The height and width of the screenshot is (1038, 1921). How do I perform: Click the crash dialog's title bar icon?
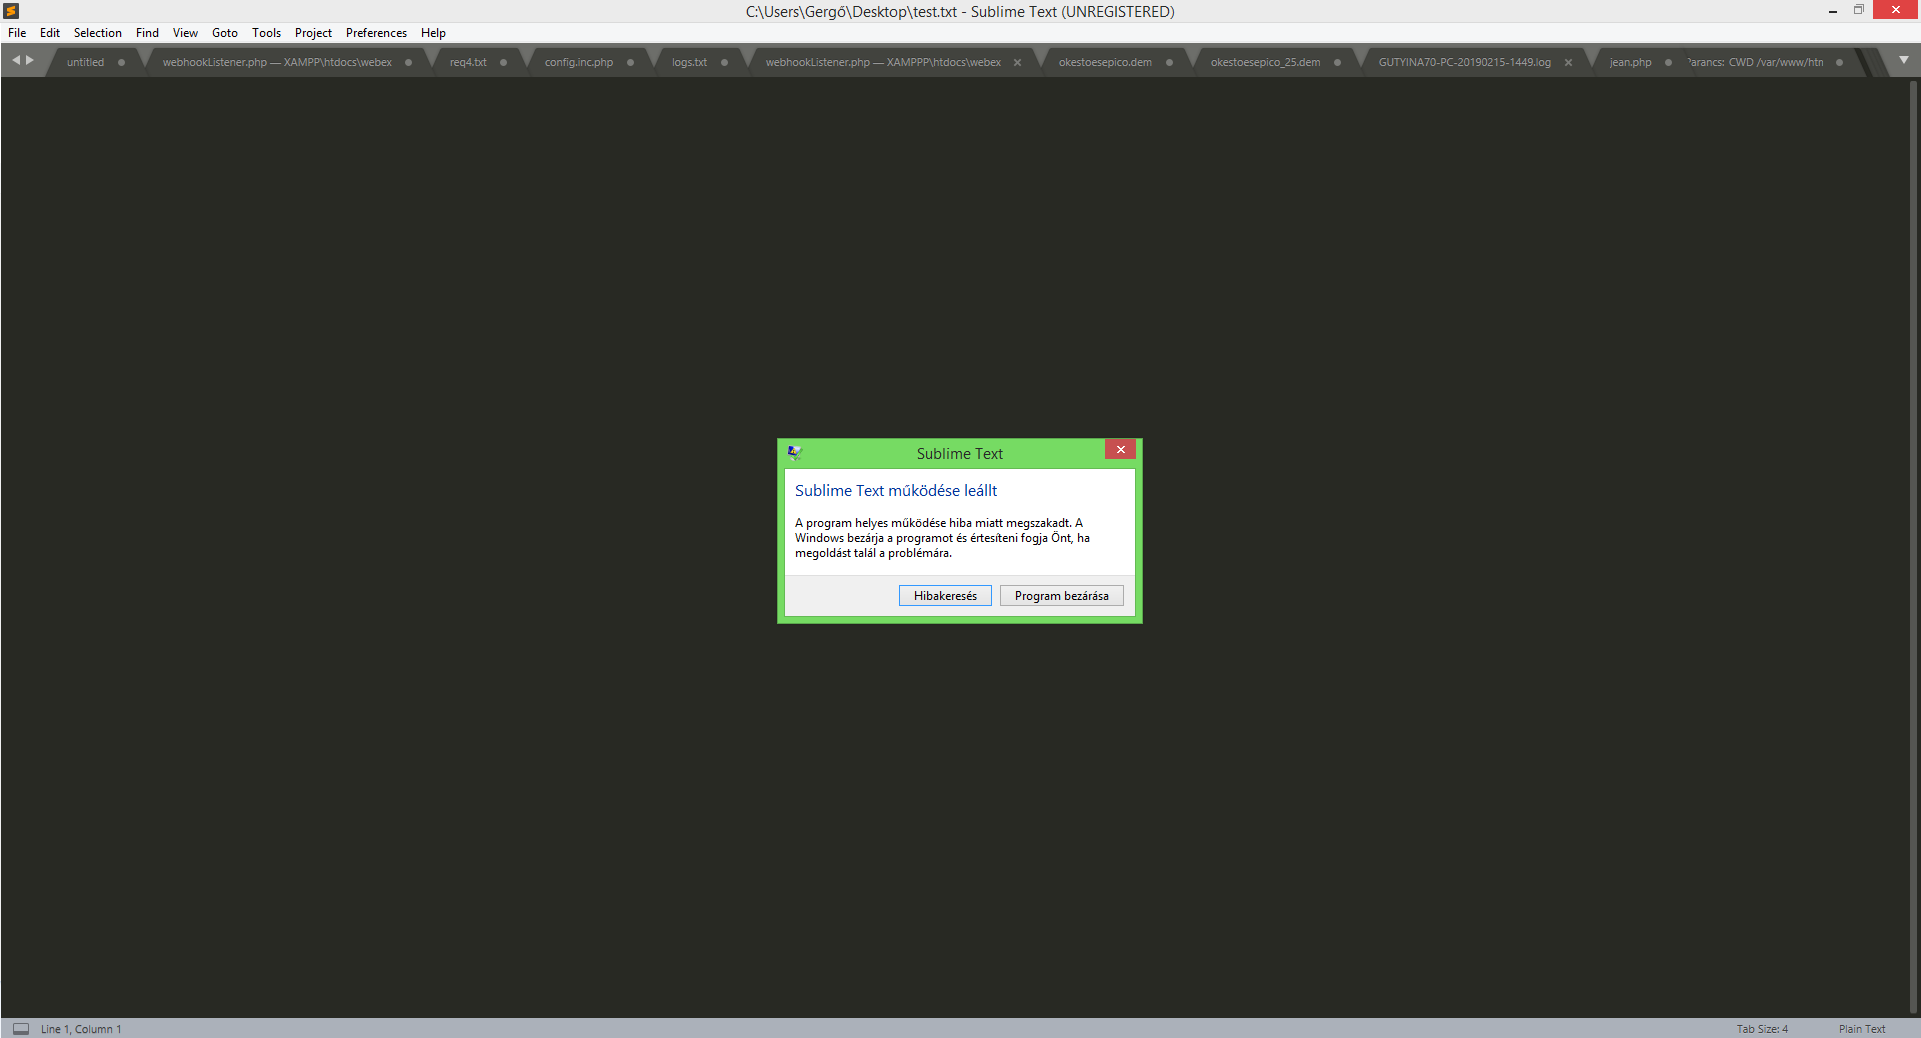pyautogui.click(x=794, y=453)
